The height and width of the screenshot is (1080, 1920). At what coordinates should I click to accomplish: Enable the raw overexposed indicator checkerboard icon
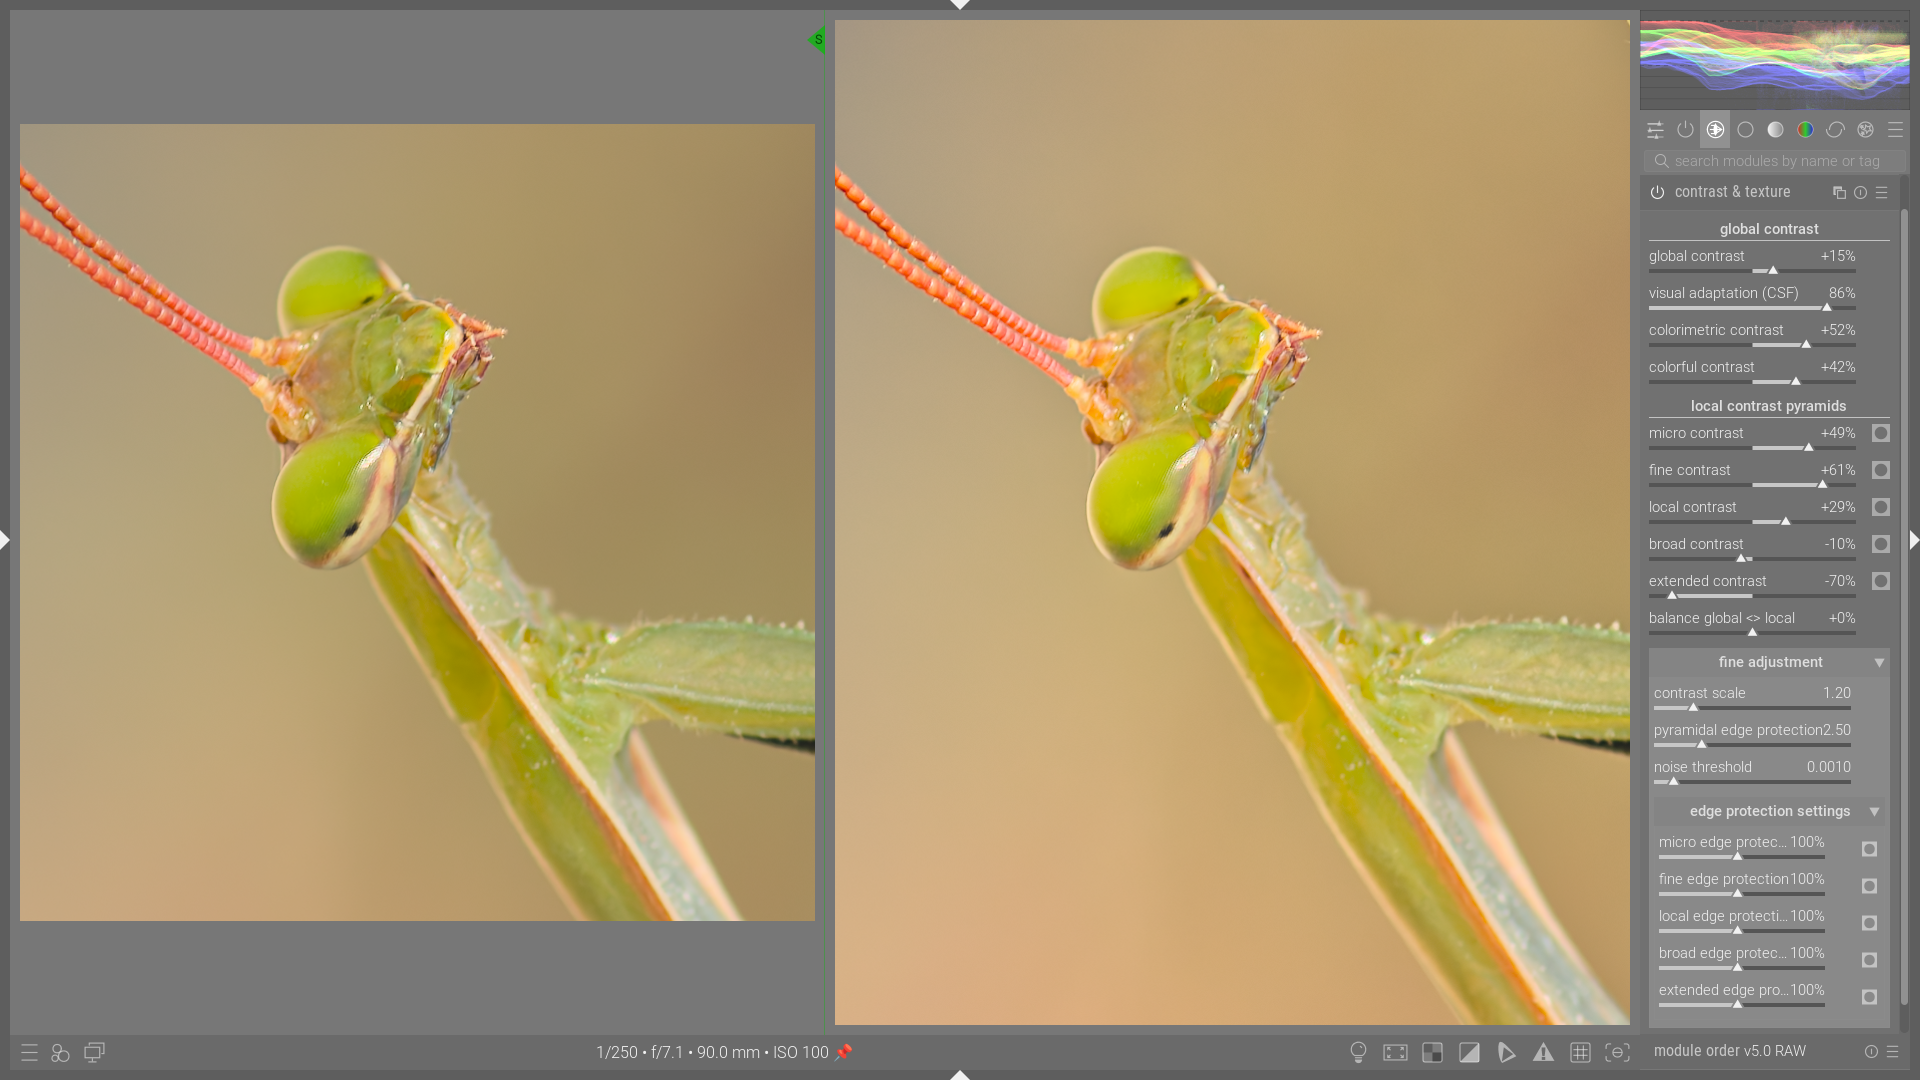pyautogui.click(x=1432, y=1052)
